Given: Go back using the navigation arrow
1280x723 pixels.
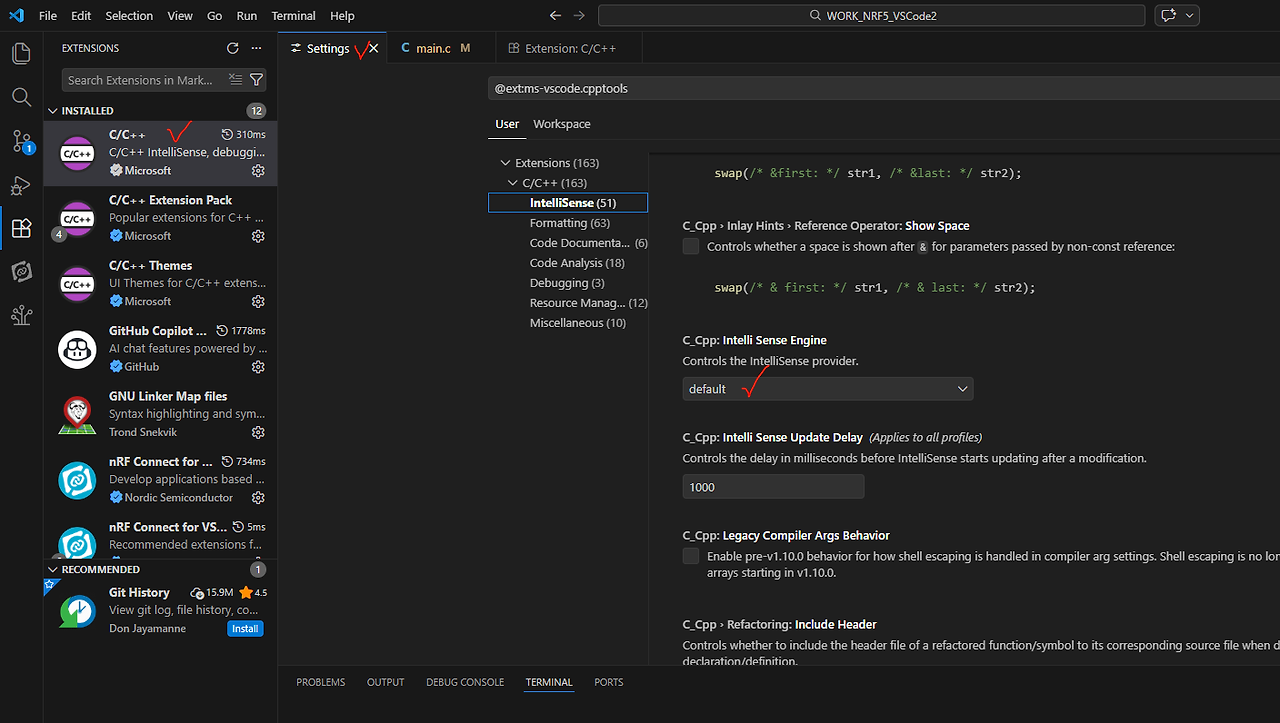Looking at the screenshot, I should (x=556, y=16).
